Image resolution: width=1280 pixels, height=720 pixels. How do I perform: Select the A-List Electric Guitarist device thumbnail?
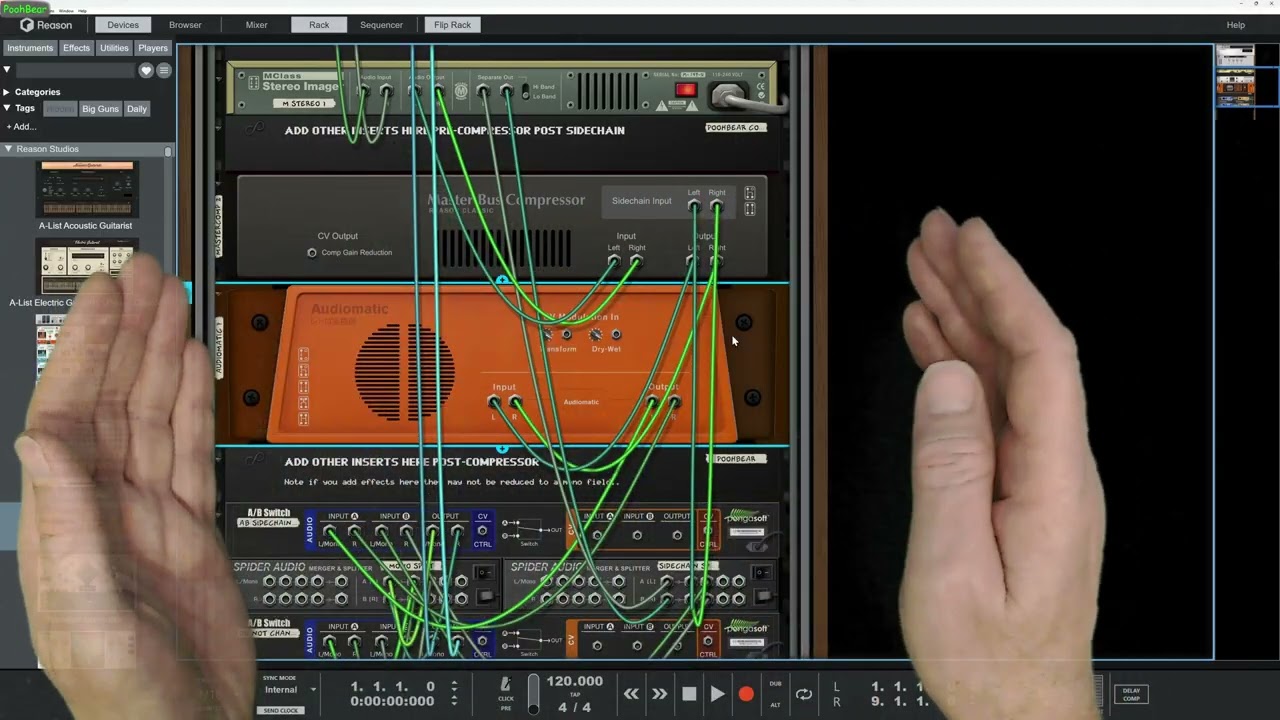(87, 266)
